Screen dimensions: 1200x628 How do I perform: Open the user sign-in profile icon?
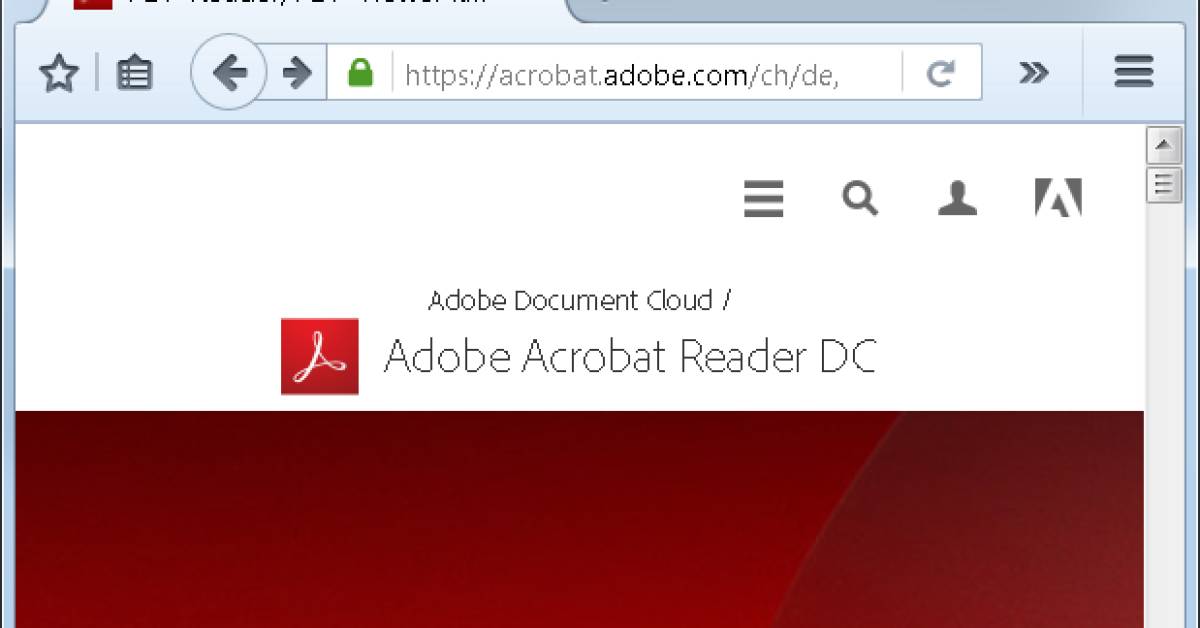[957, 198]
